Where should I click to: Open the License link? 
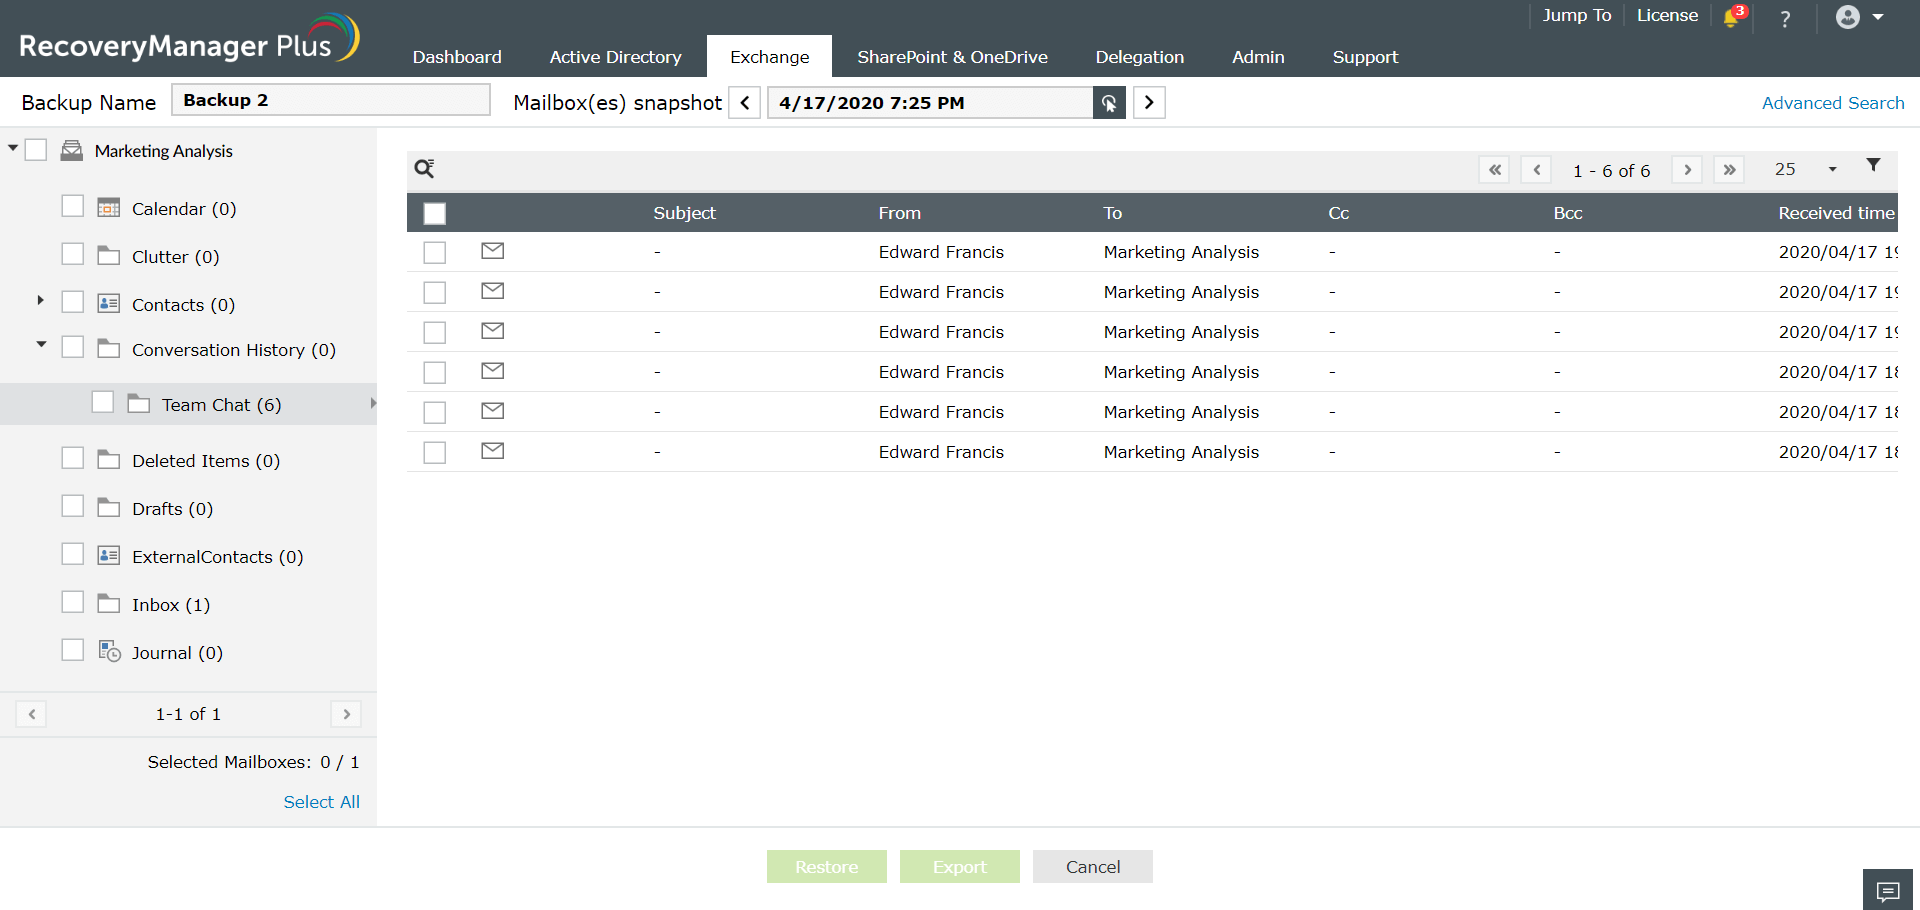coord(1667,15)
